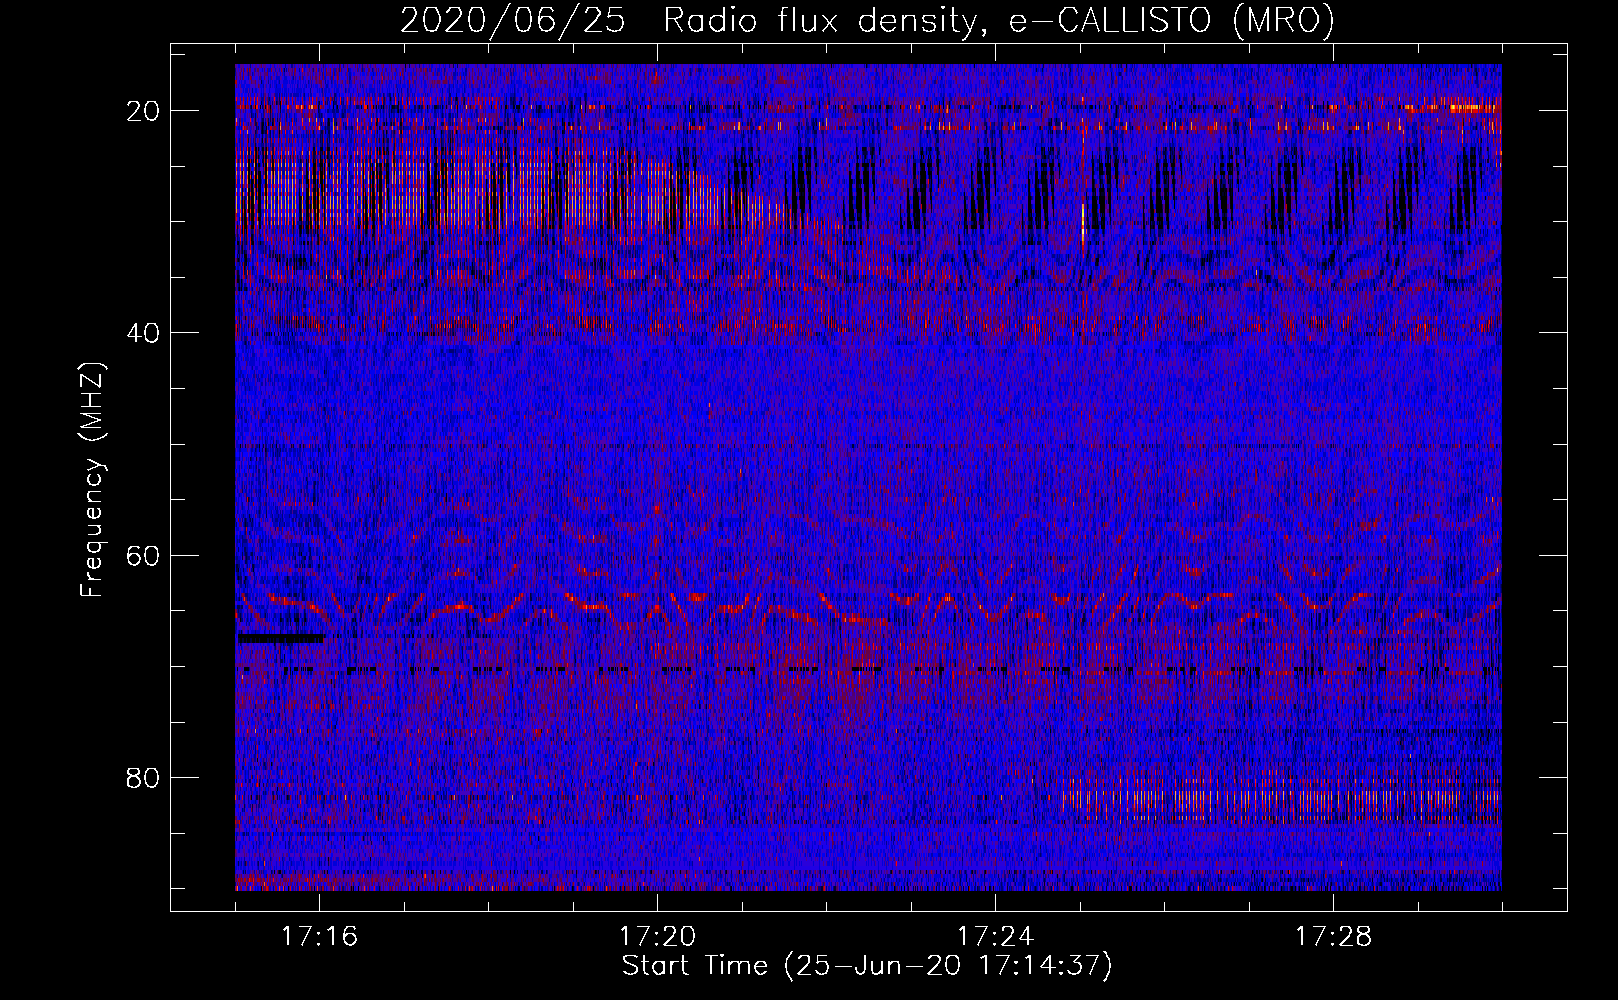Click the 80 frequency tick label

coord(144,778)
